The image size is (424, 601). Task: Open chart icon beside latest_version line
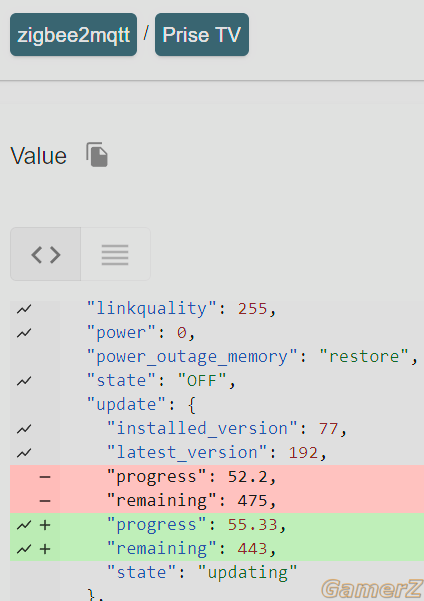(24, 453)
